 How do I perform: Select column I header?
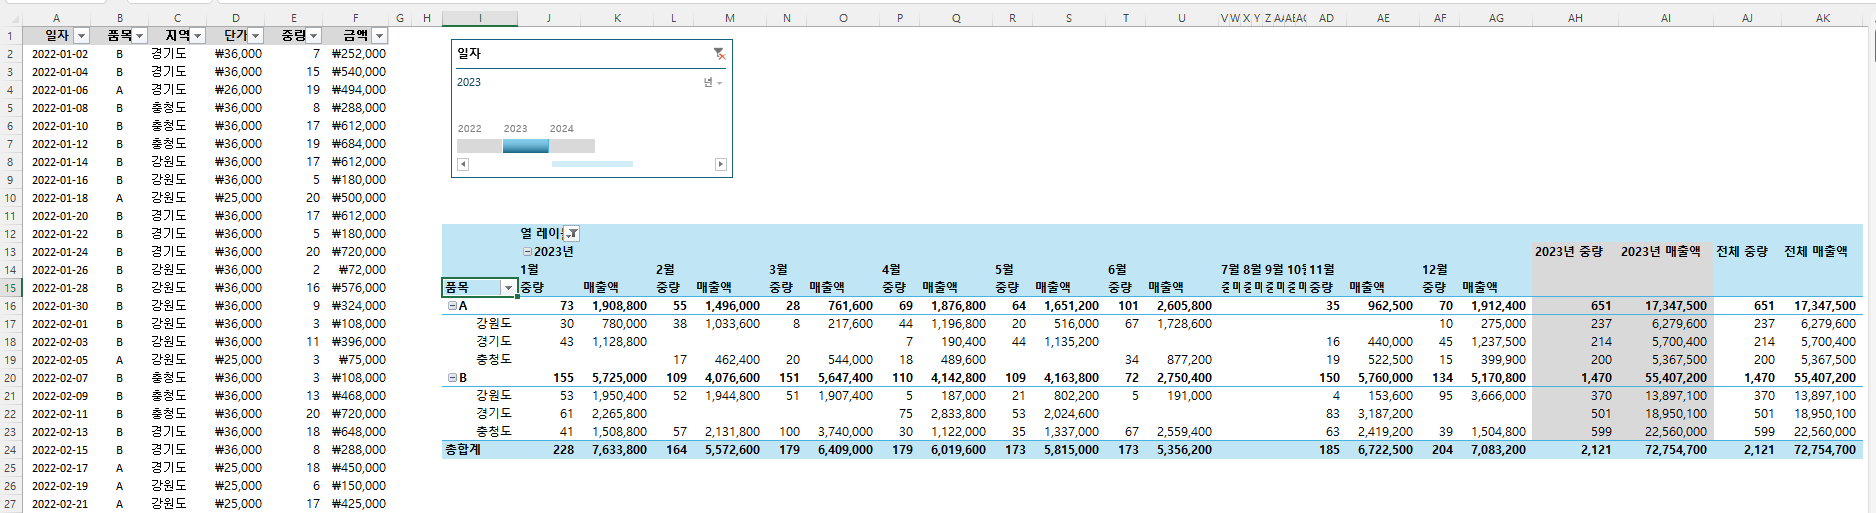pyautogui.click(x=480, y=18)
